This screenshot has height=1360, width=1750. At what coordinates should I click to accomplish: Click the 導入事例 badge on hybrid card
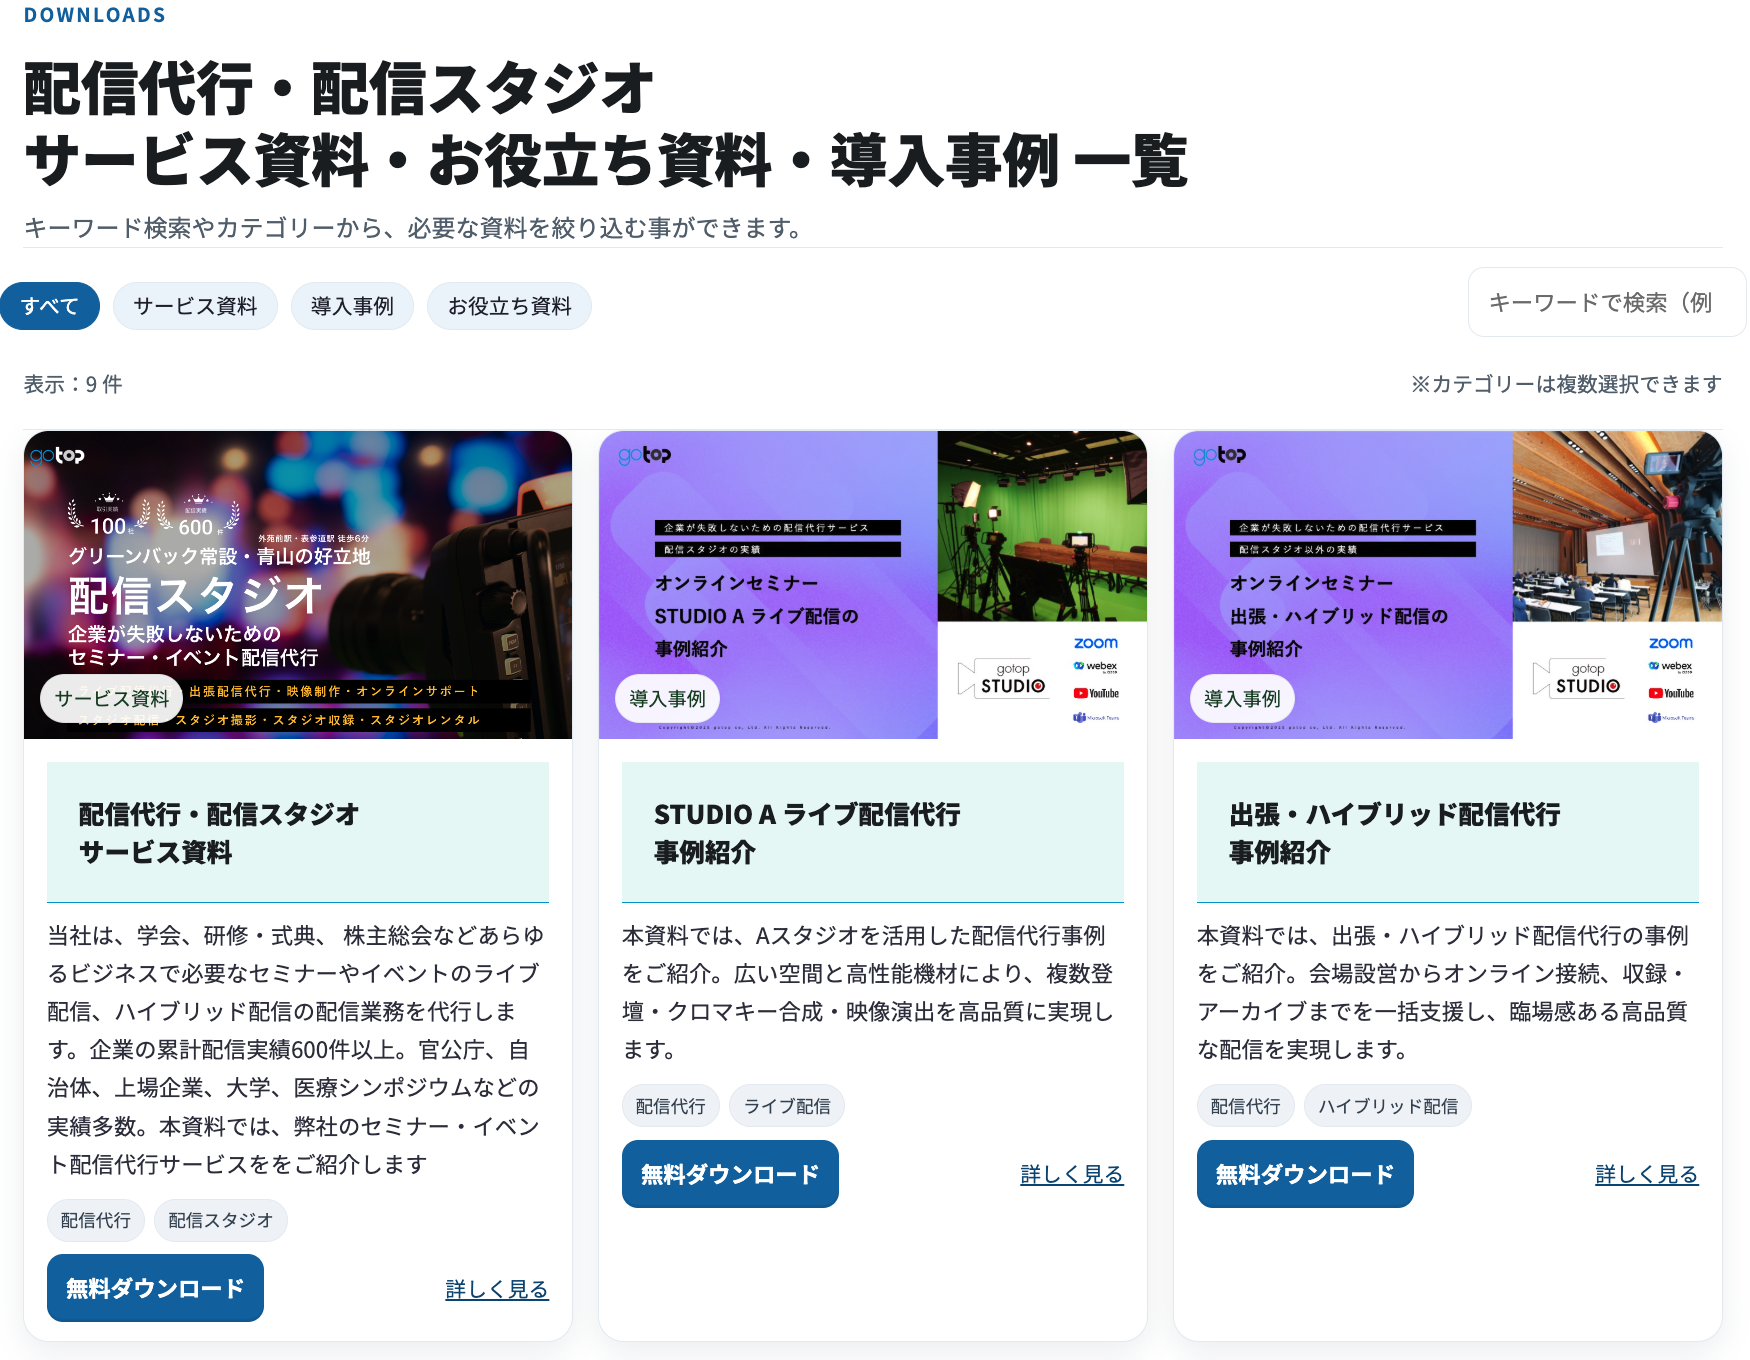click(x=1242, y=698)
